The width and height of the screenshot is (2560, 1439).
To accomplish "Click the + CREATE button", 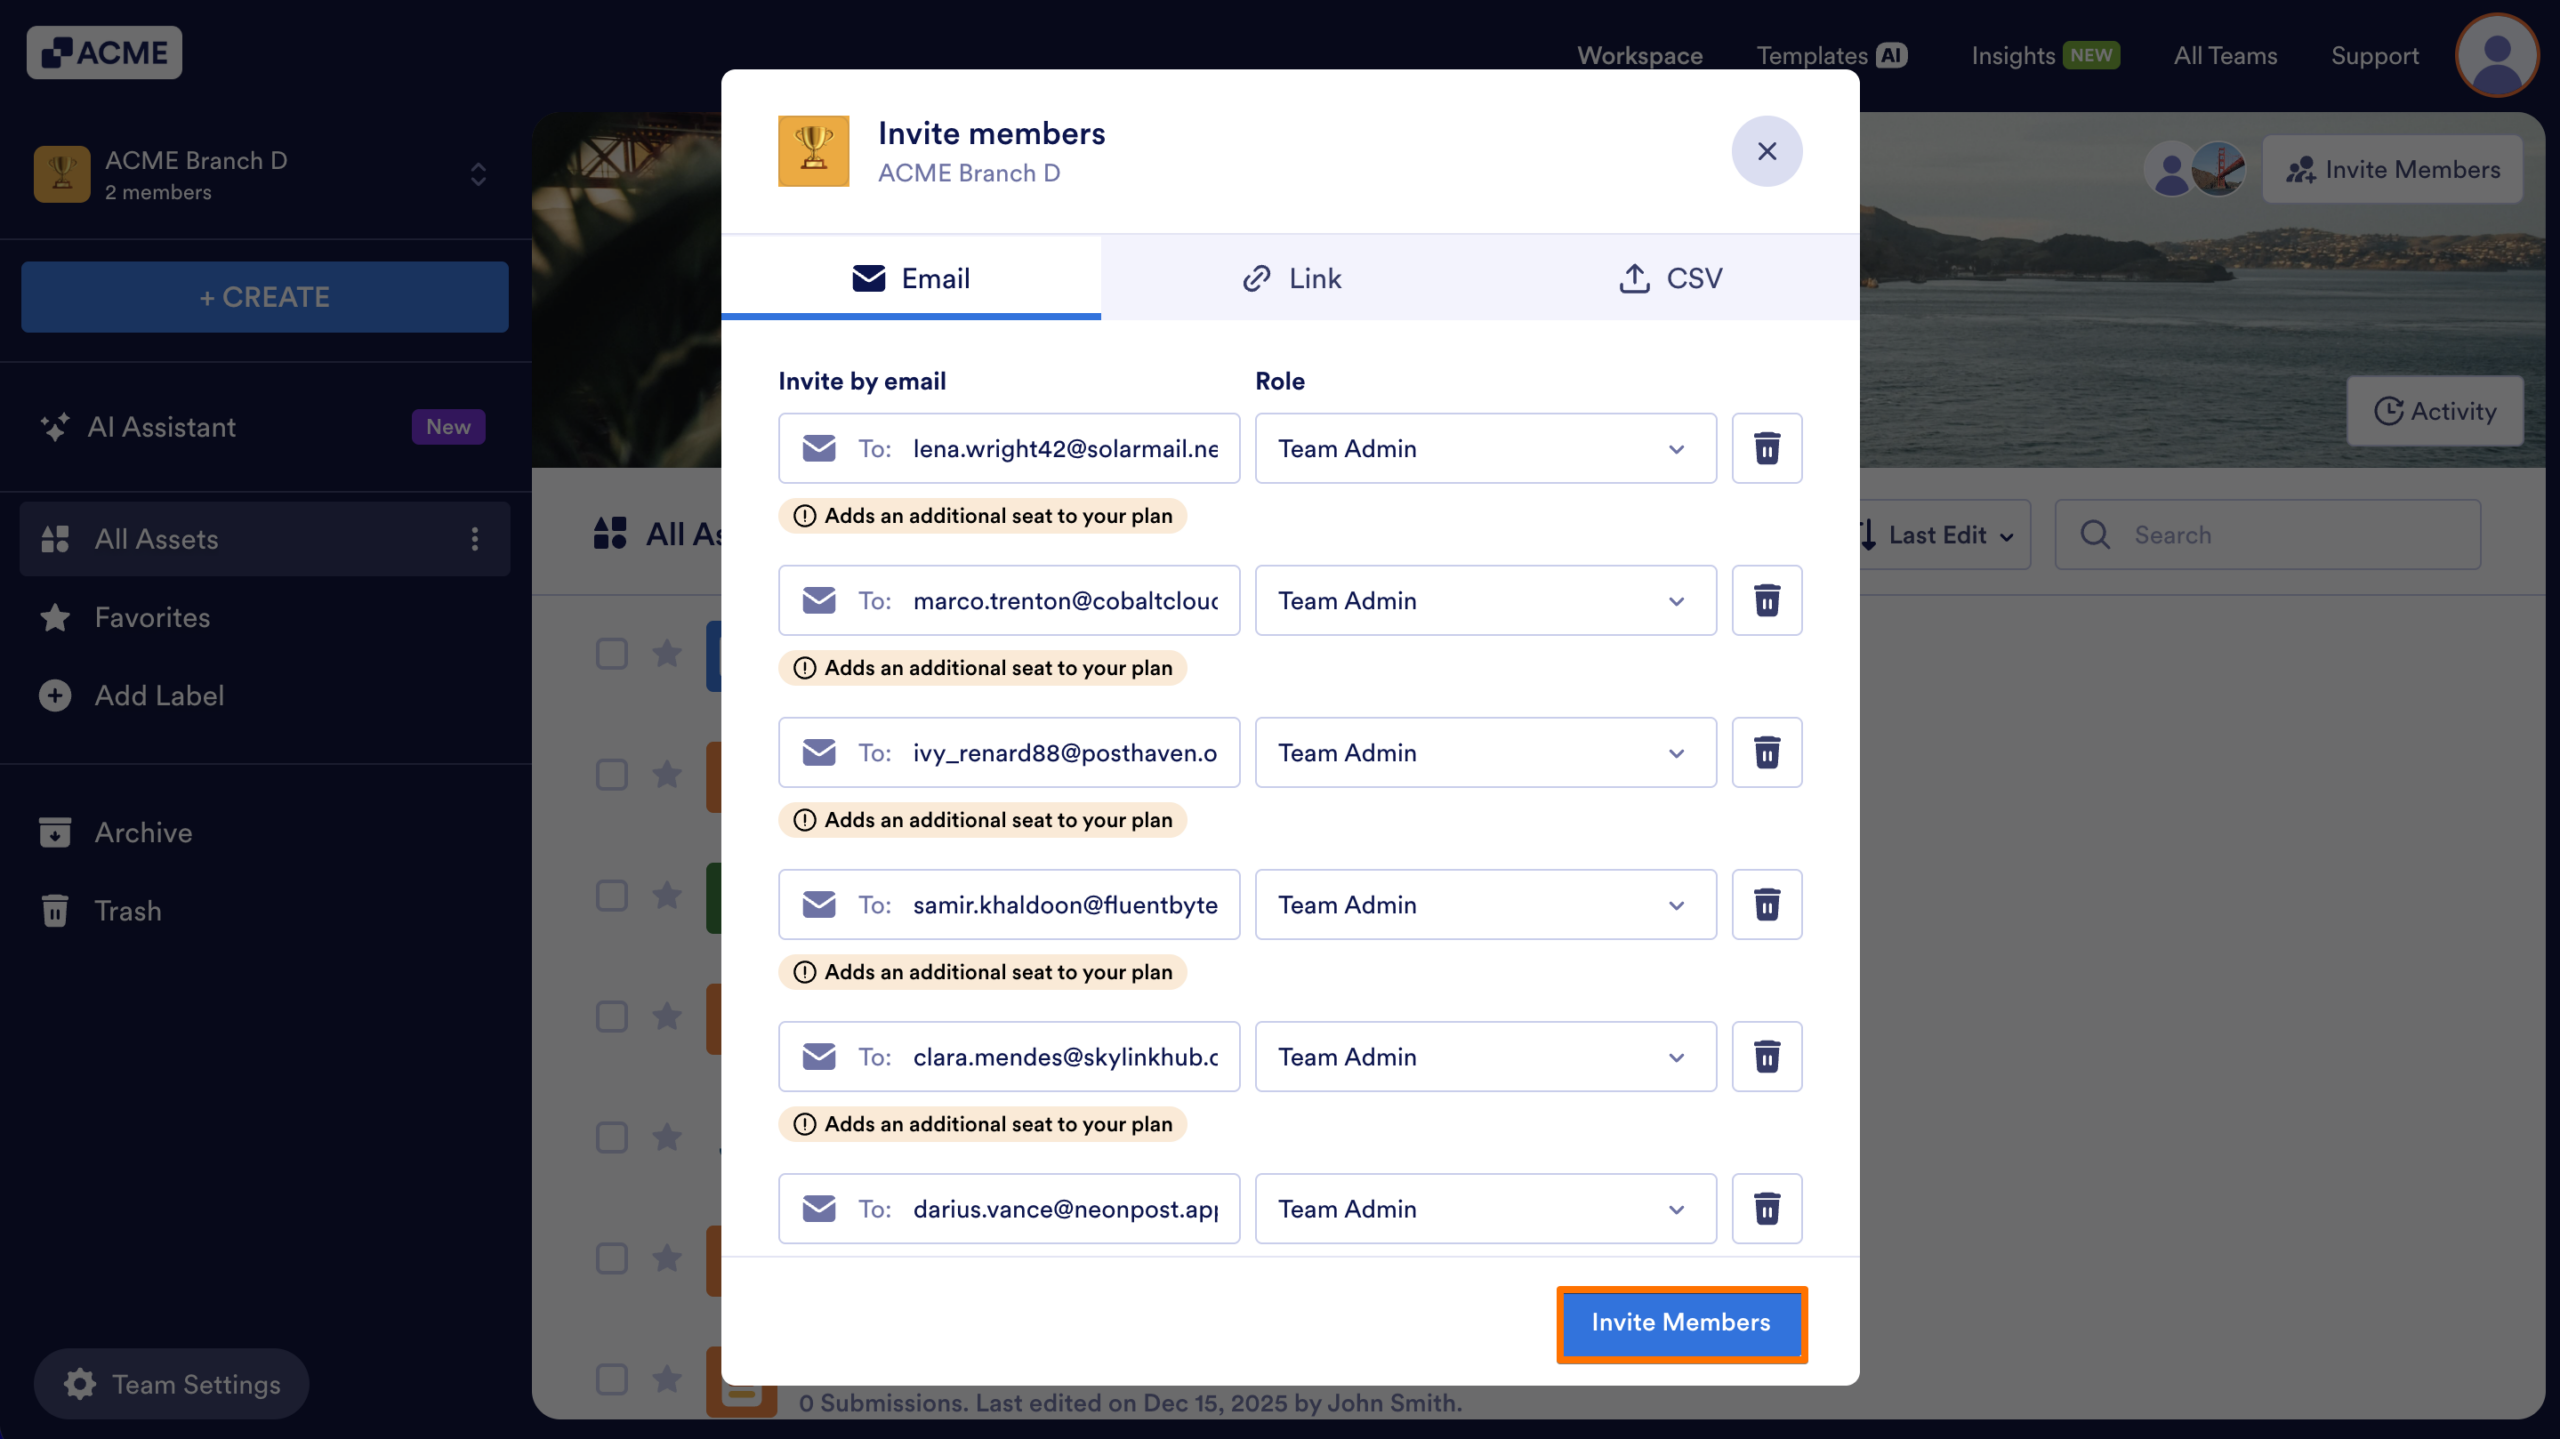I will point(264,296).
